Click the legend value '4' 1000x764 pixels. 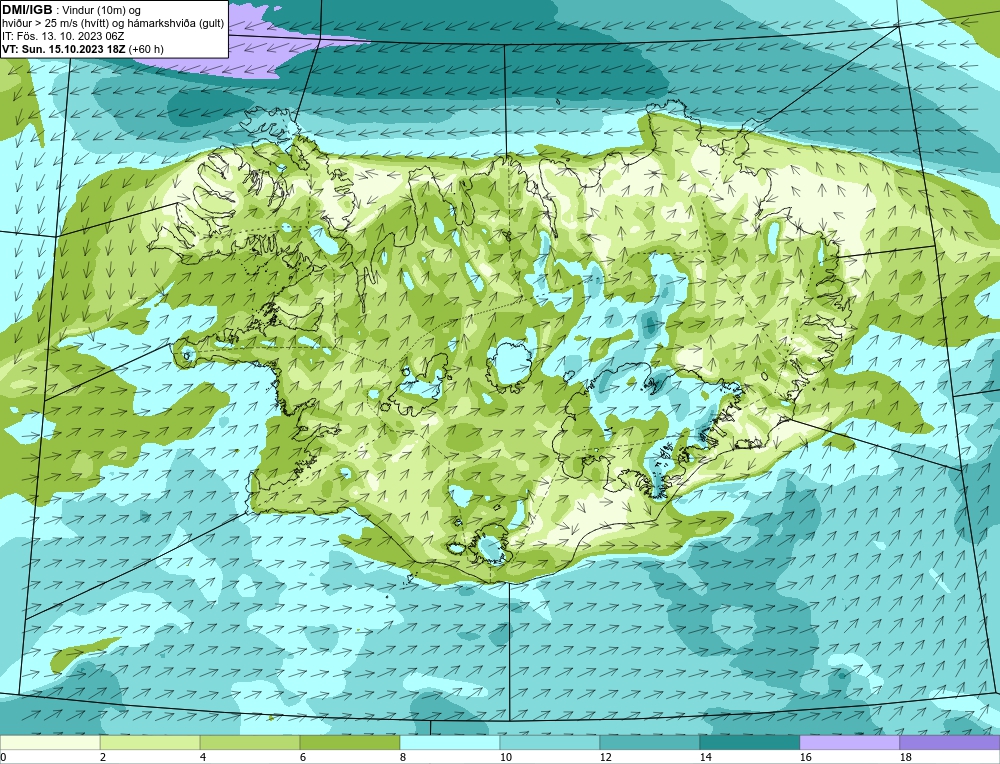pos(203,758)
